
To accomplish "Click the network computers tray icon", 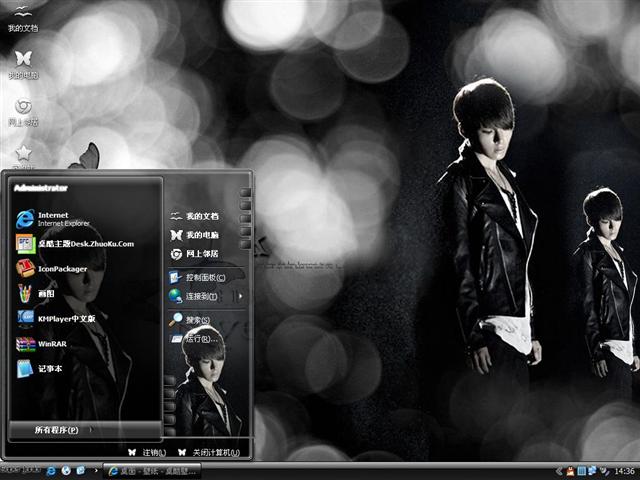I will point(592,471).
